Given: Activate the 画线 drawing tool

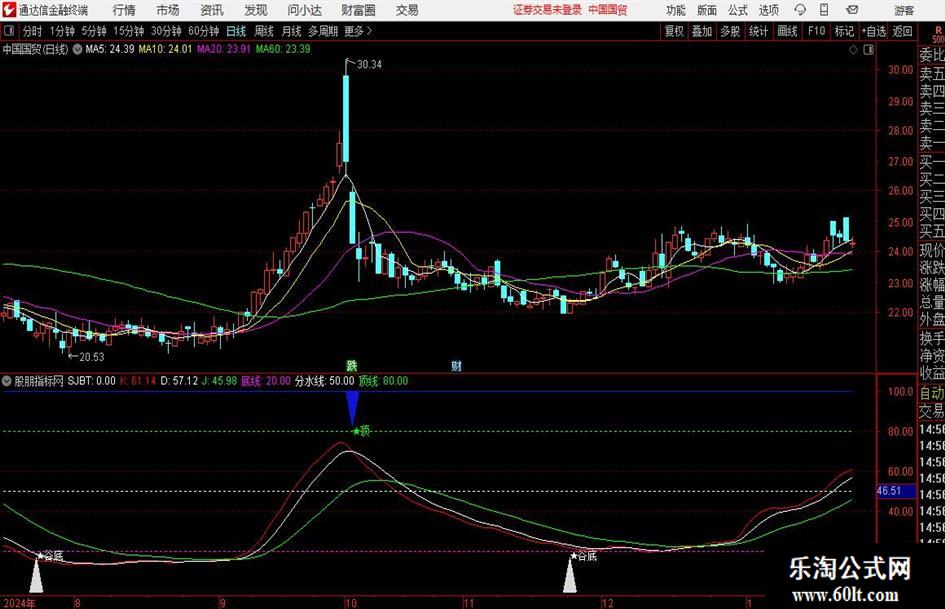Looking at the screenshot, I should point(787,31).
